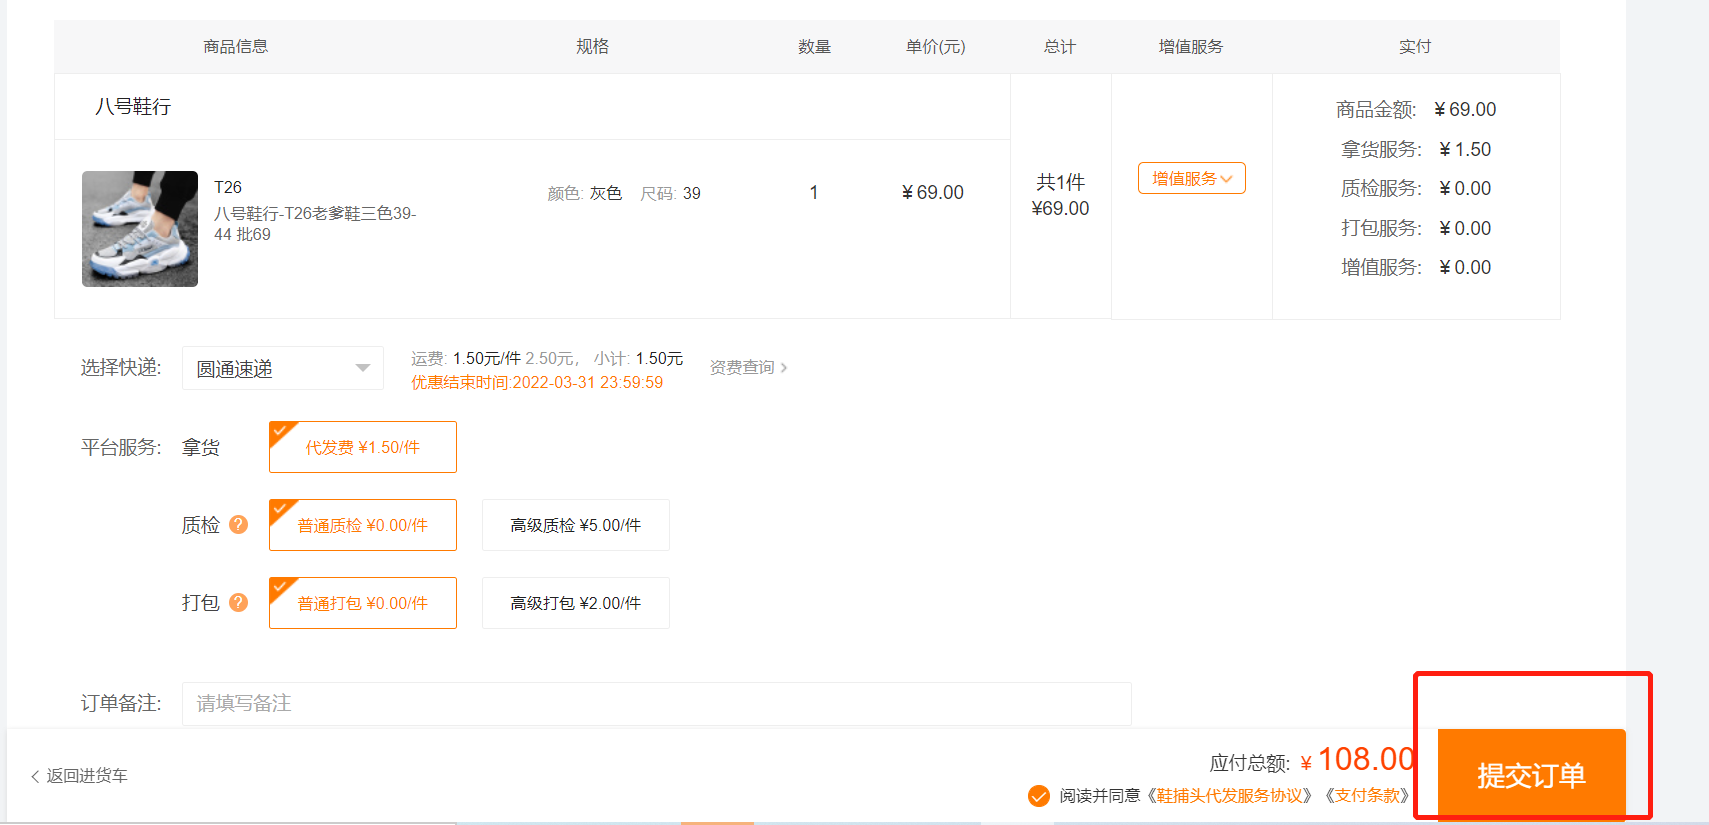Viewport: 1709px width, 825px height.
Task: Open the T26 product title
Action: click(x=228, y=187)
